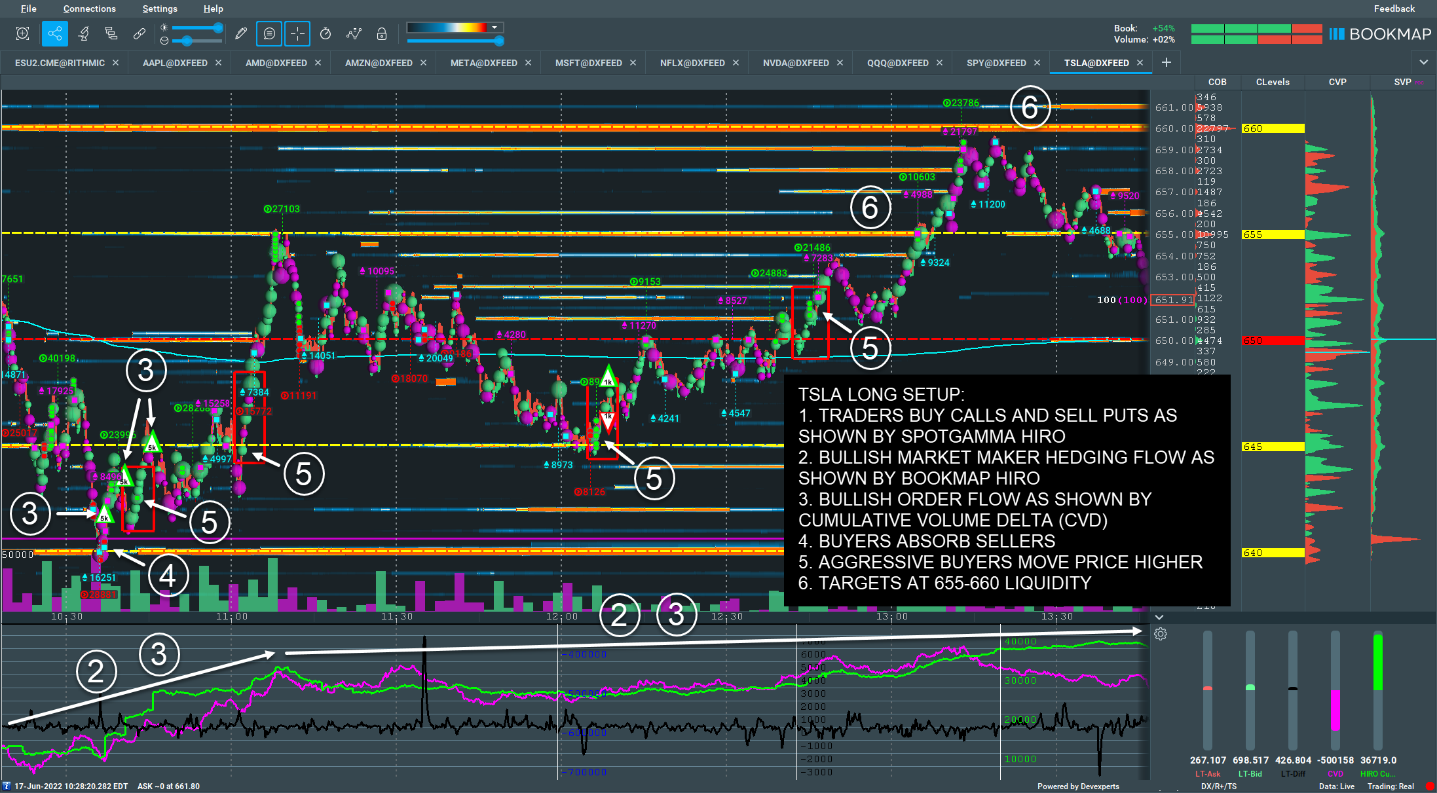Switch to QQQ@DXFEED tab
1437x793 pixels.
pyautogui.click(x=897, y=62)
